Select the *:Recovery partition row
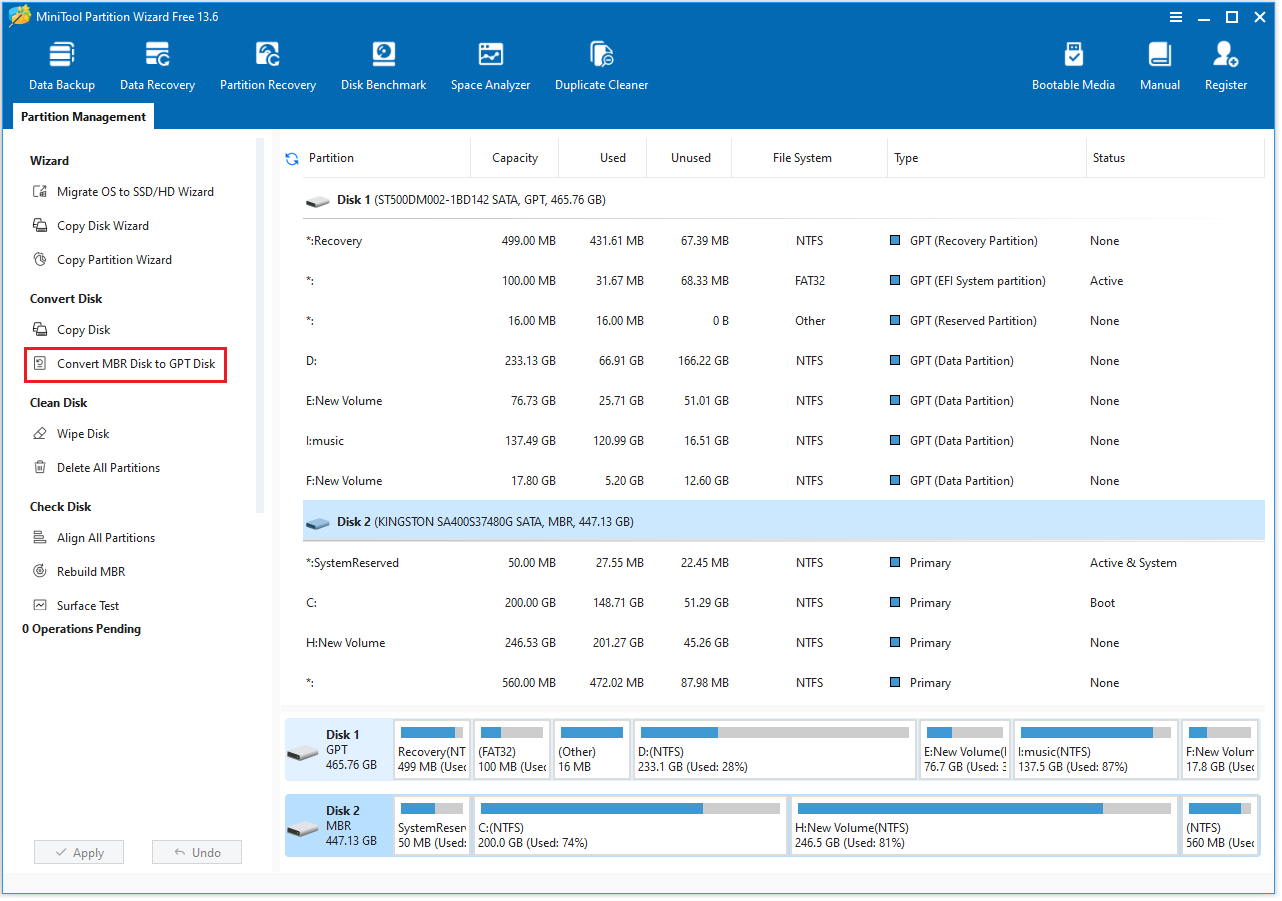Viewport: 1282px width, 901px height. [784, 241]
